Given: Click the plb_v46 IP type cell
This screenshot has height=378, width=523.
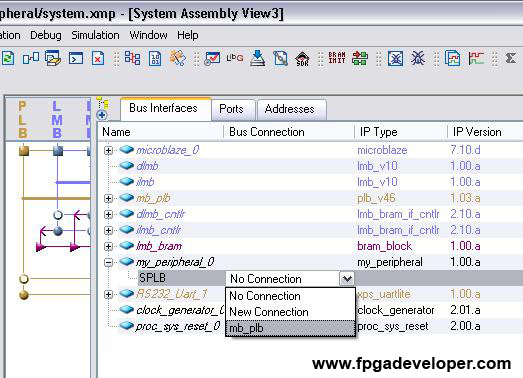Looking at the screenshot, I should click(376, 198).
